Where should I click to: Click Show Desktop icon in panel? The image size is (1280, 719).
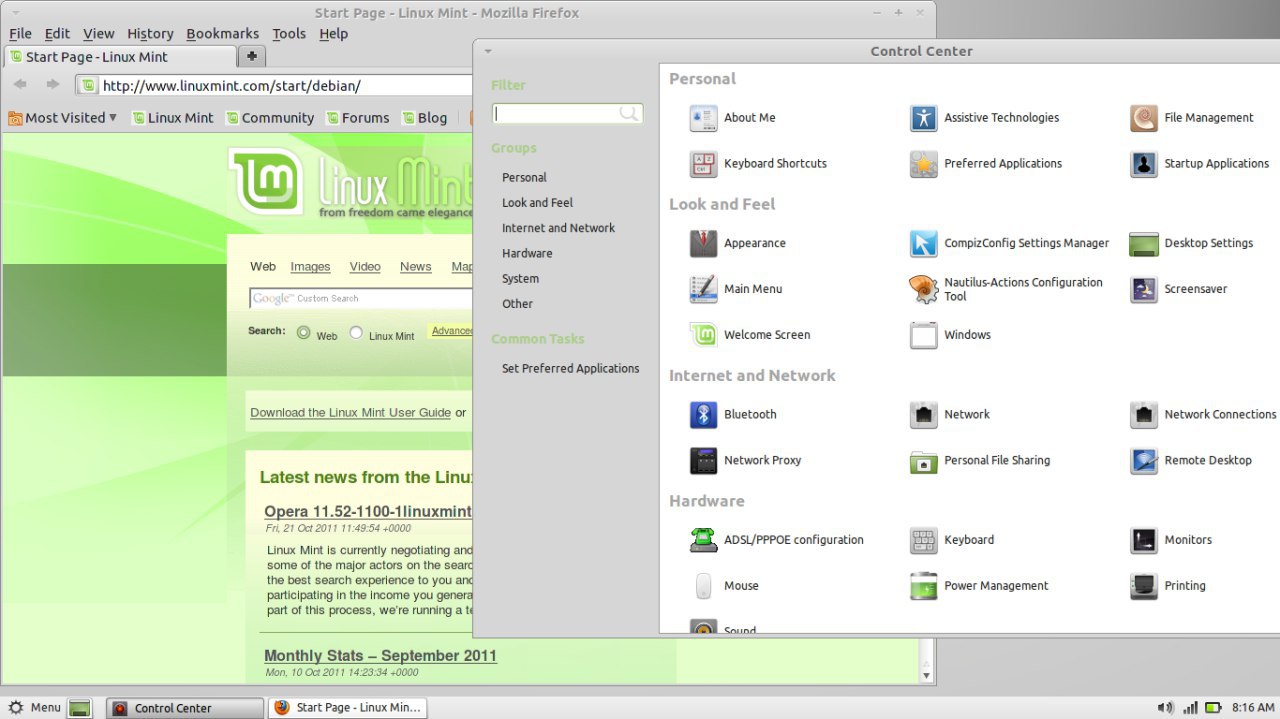pyautogui.click(x=80, y=708)
